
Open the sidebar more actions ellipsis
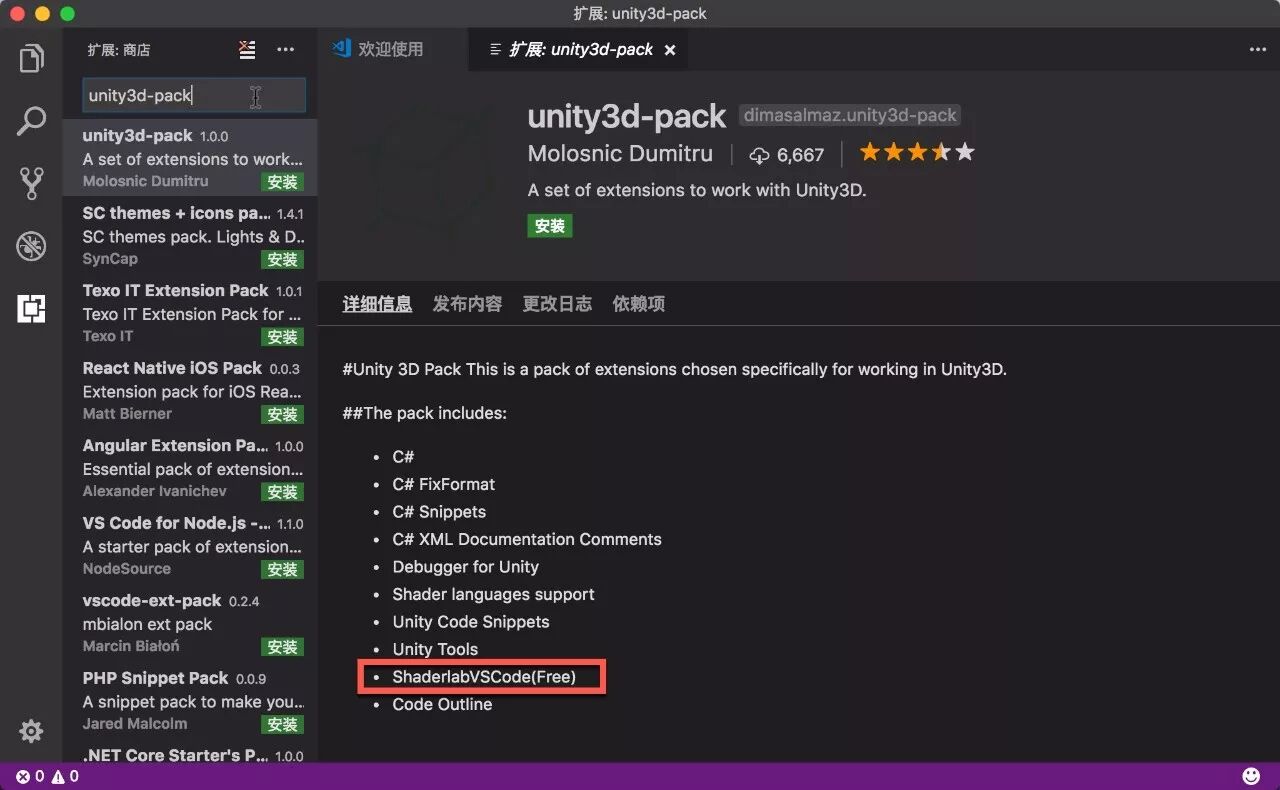click(x=286, y=49)
